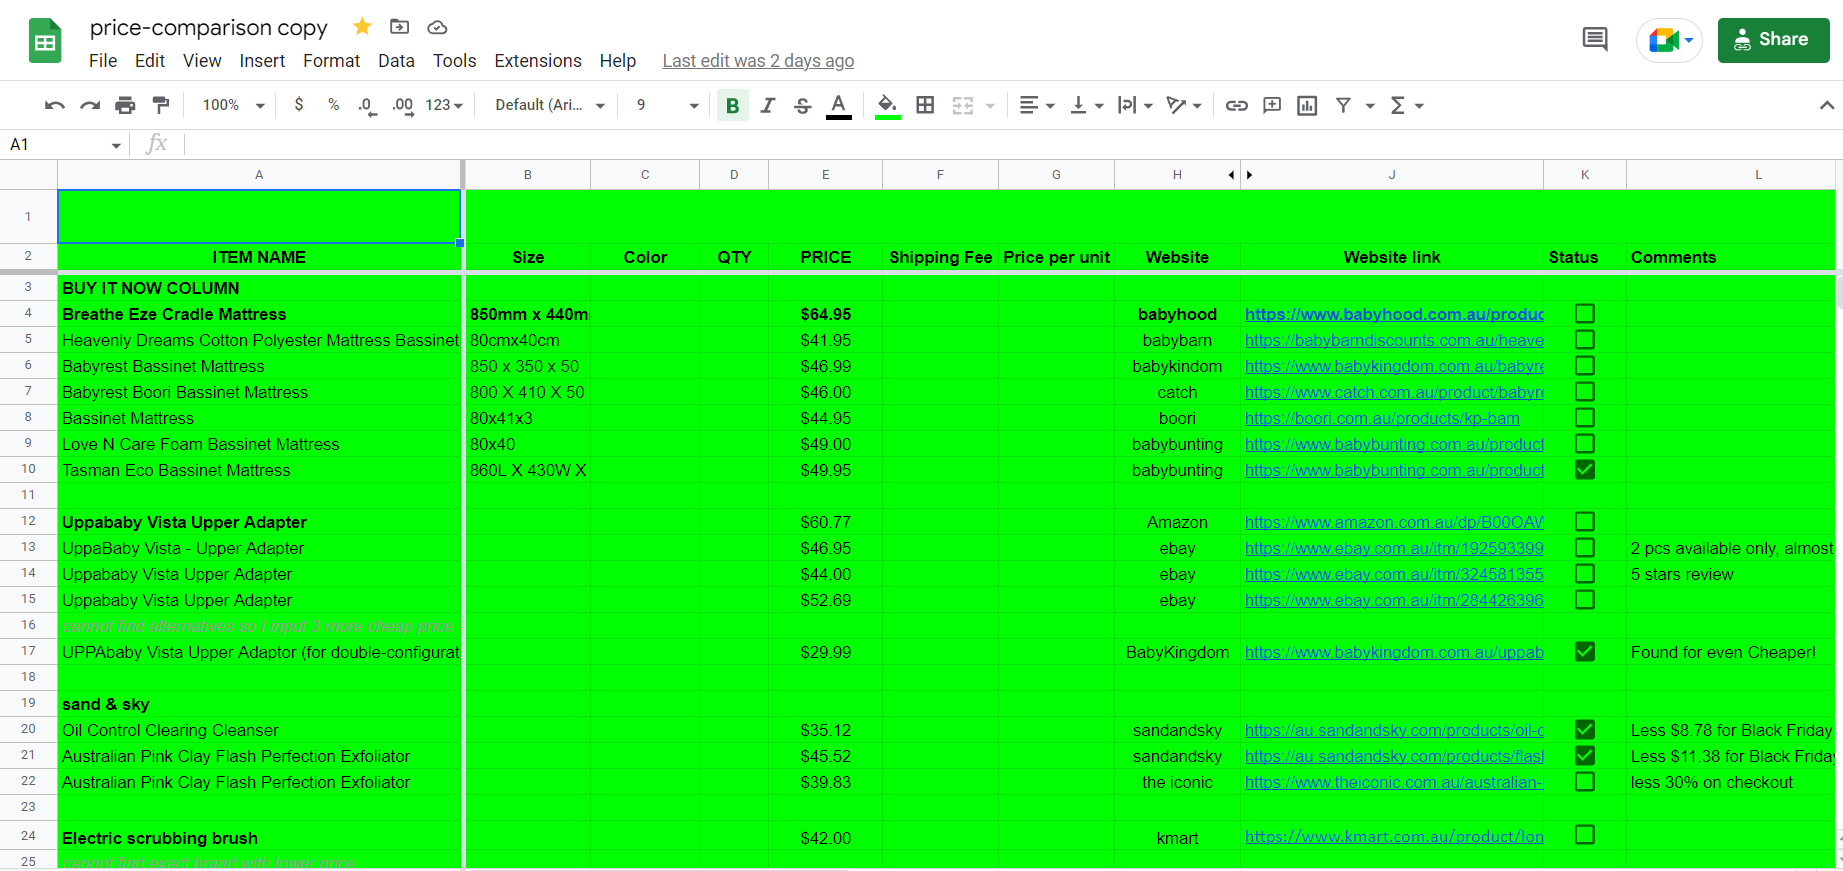The image size is (1843, 871).
Task: Open 'Last edit was 2 days ago' link
Action: coord(758,61)
